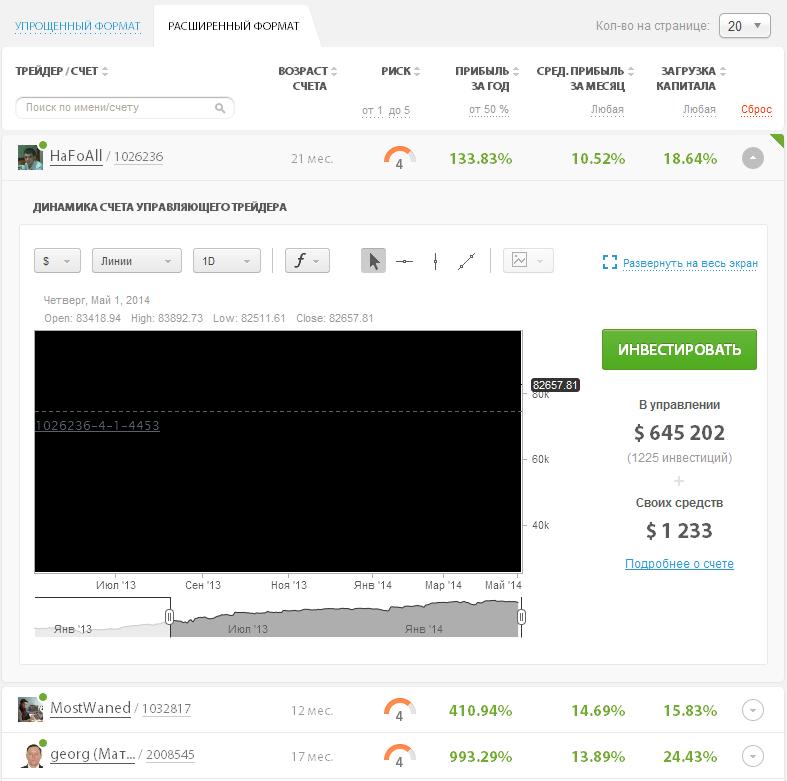
Task: Open the per-page count dropdown showing 20
Action: click(744, 26)
